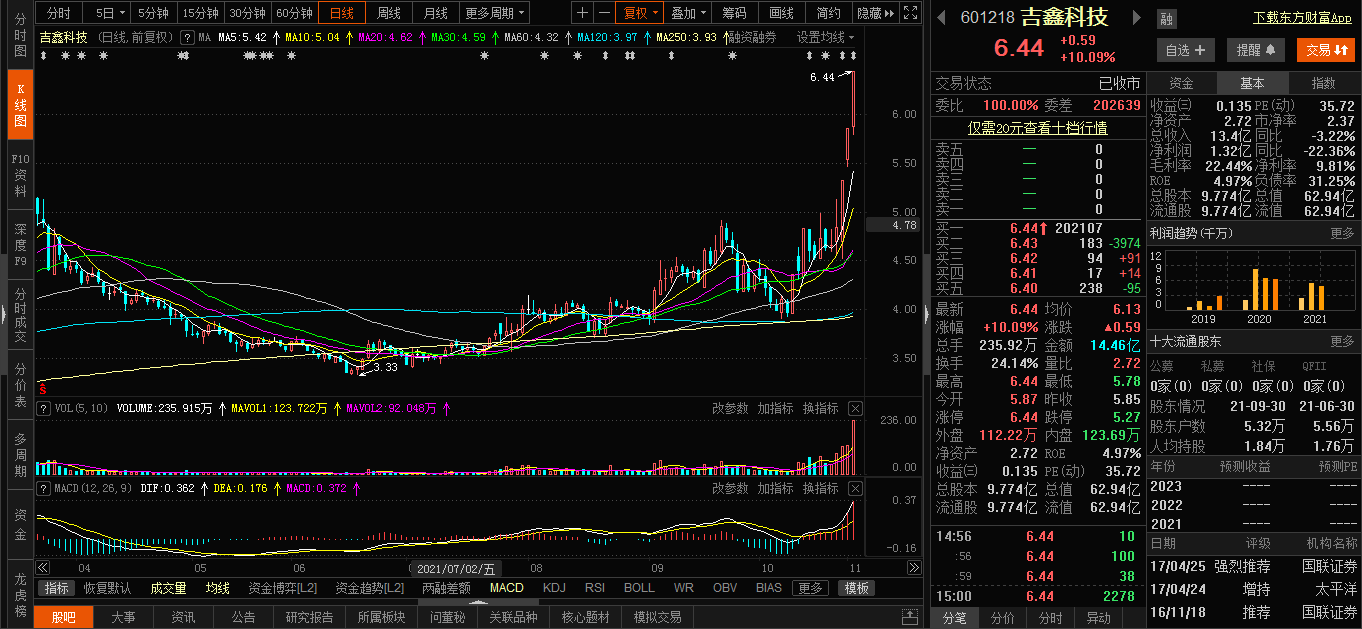Toggle 成交量 volume indicator
Image resolution: width=1362 pixels, height=629 pixels.
click(x=168, y=588)
